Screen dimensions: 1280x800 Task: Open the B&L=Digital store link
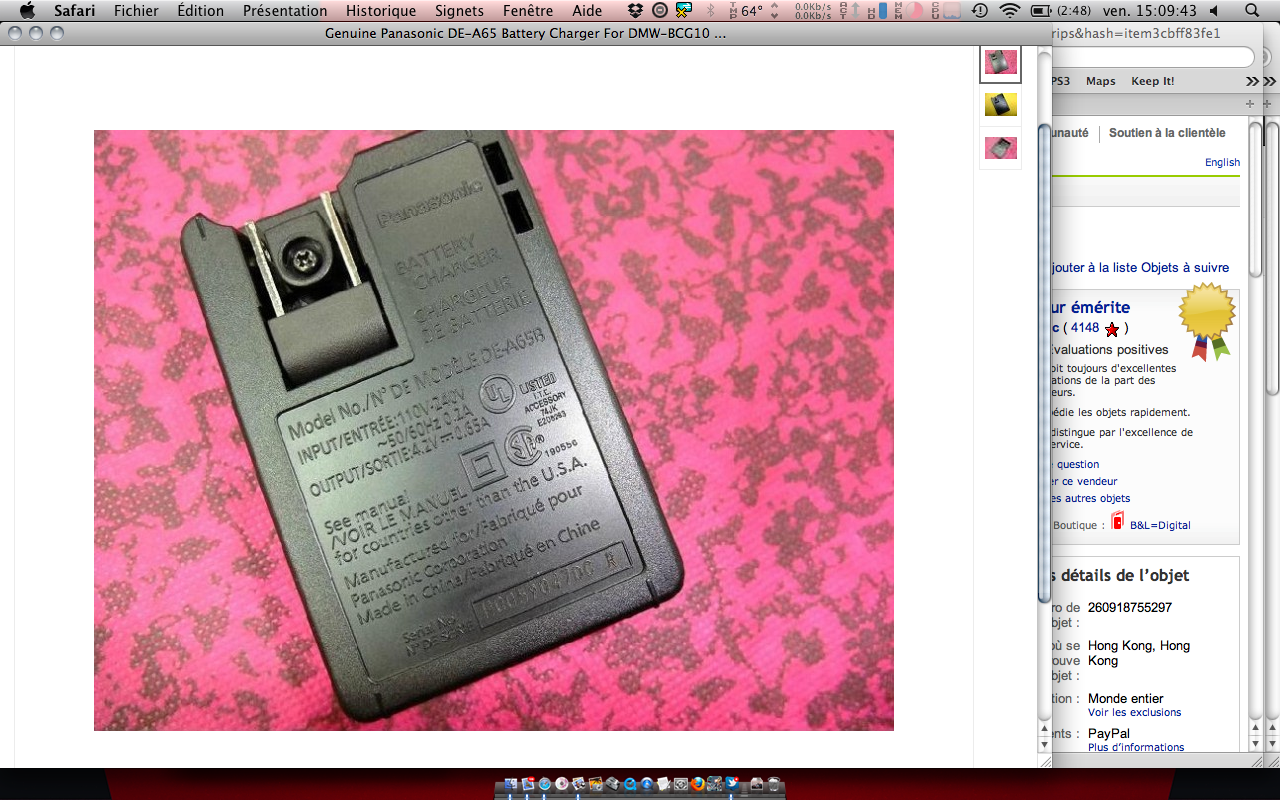pyautogui.click(x=1160, y=525)
